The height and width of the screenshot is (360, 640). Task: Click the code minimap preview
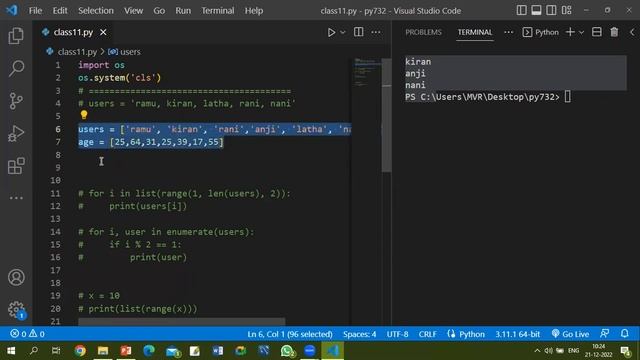pyautogui.click(x=367, y=73)
